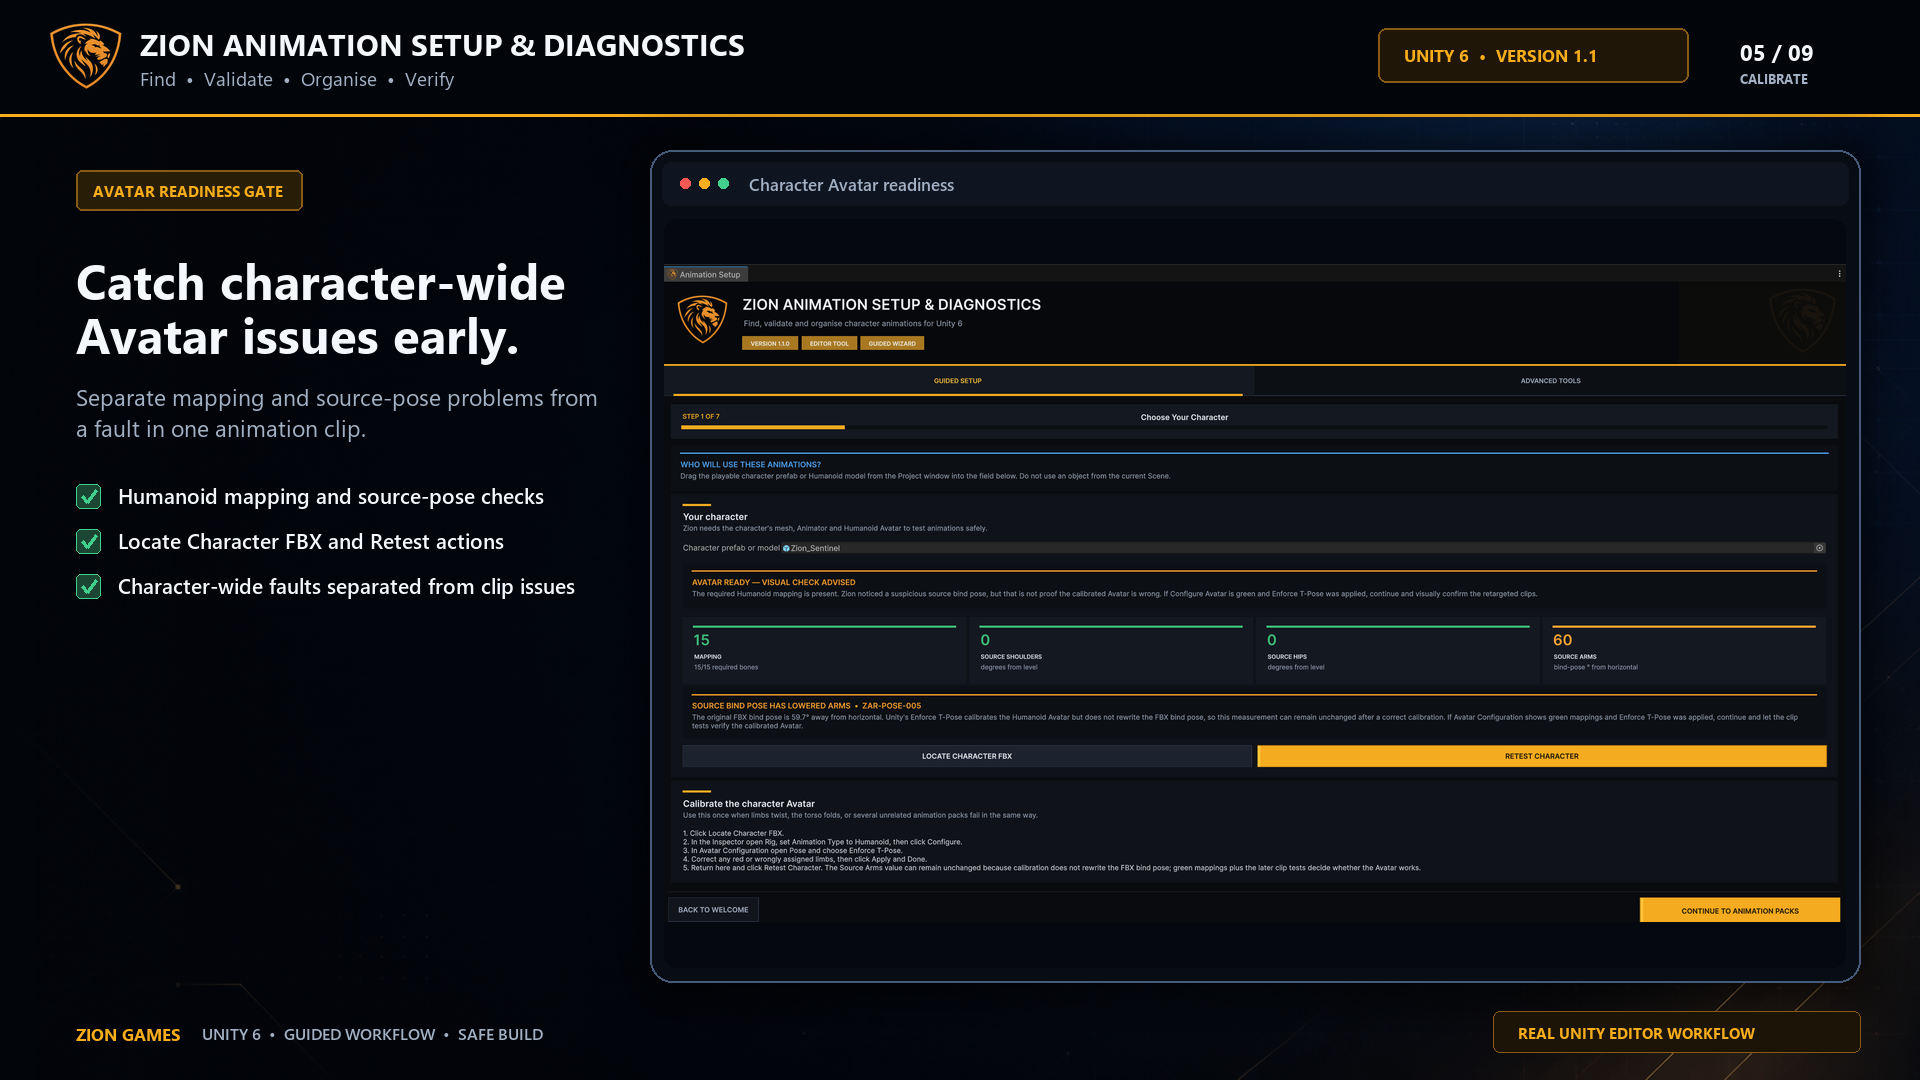
Task: Toggle the Humanoid mapping and source-pose checks checkbox
Action: tap(89, 497)
